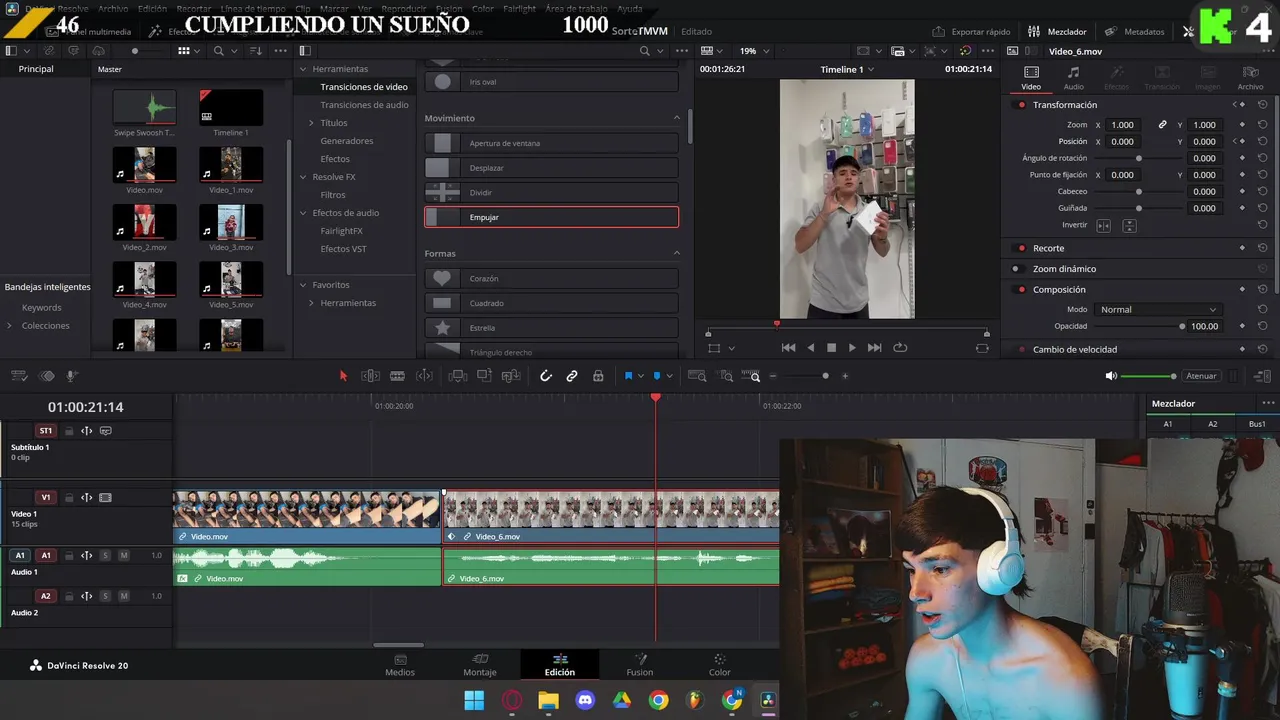This screenshot has width=1280, height=720.
Task: Adjust the mixer volume slider
Action: click(x=1149, y=376)
